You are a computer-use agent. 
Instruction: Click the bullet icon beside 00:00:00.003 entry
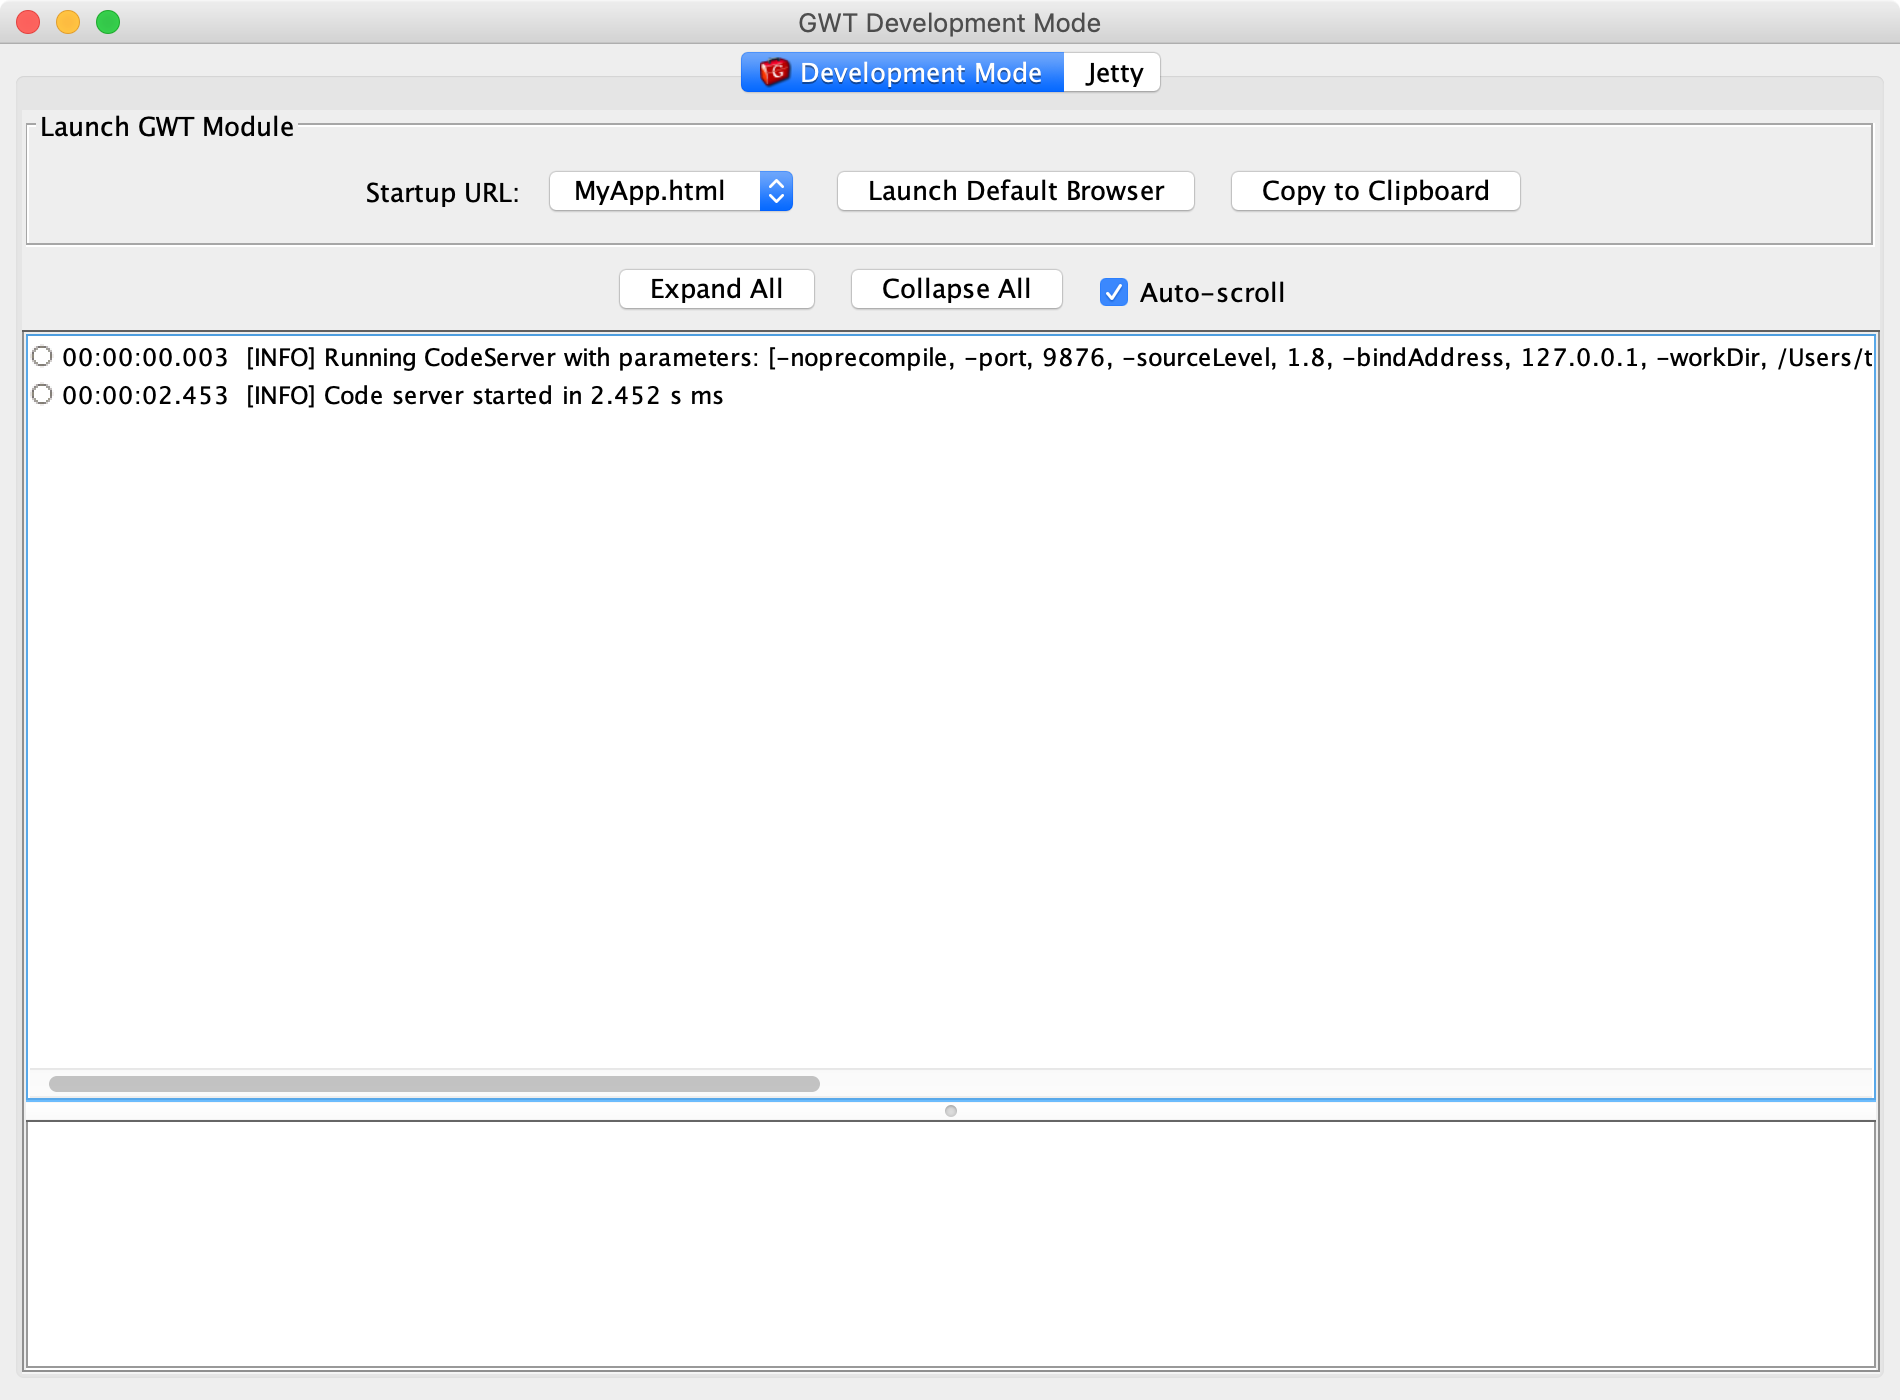(x=42, y=356)
